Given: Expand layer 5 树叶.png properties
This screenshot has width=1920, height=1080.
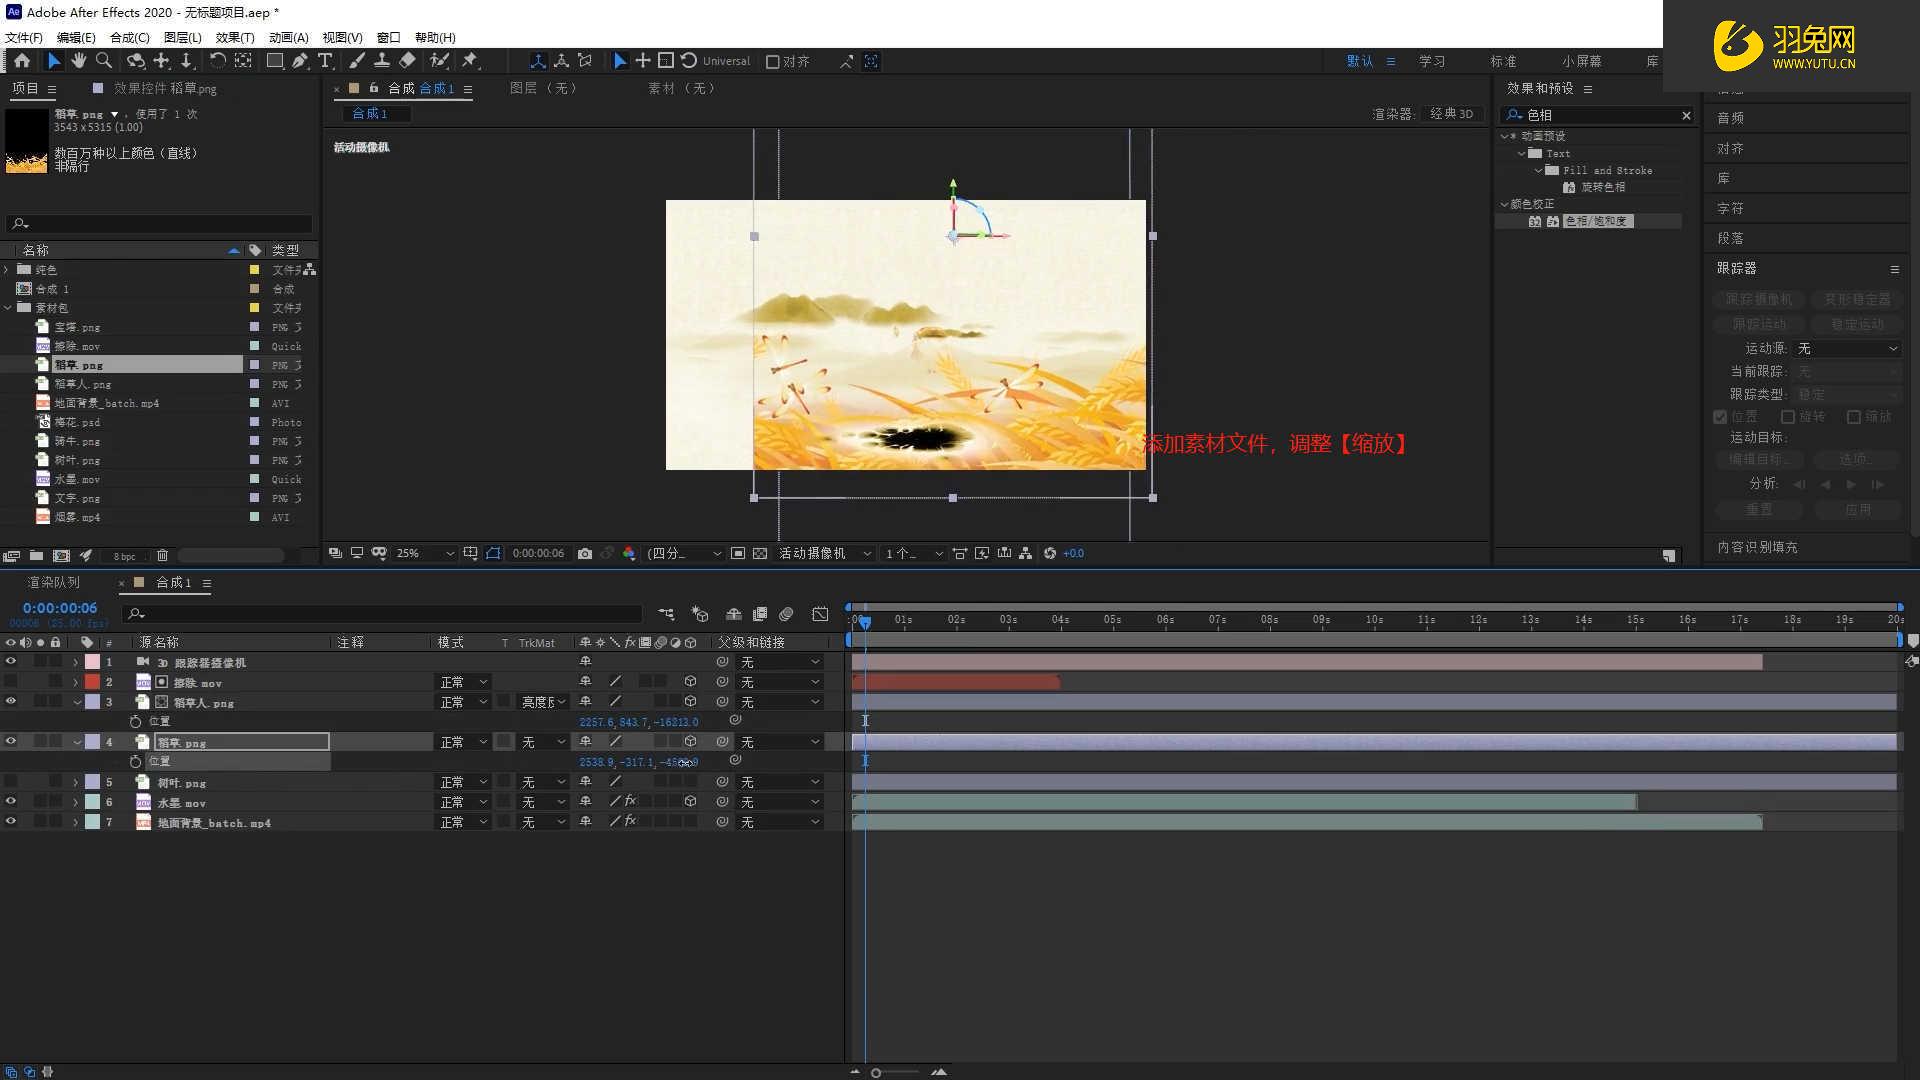Looking at the screenshot, I should [76, 782].
